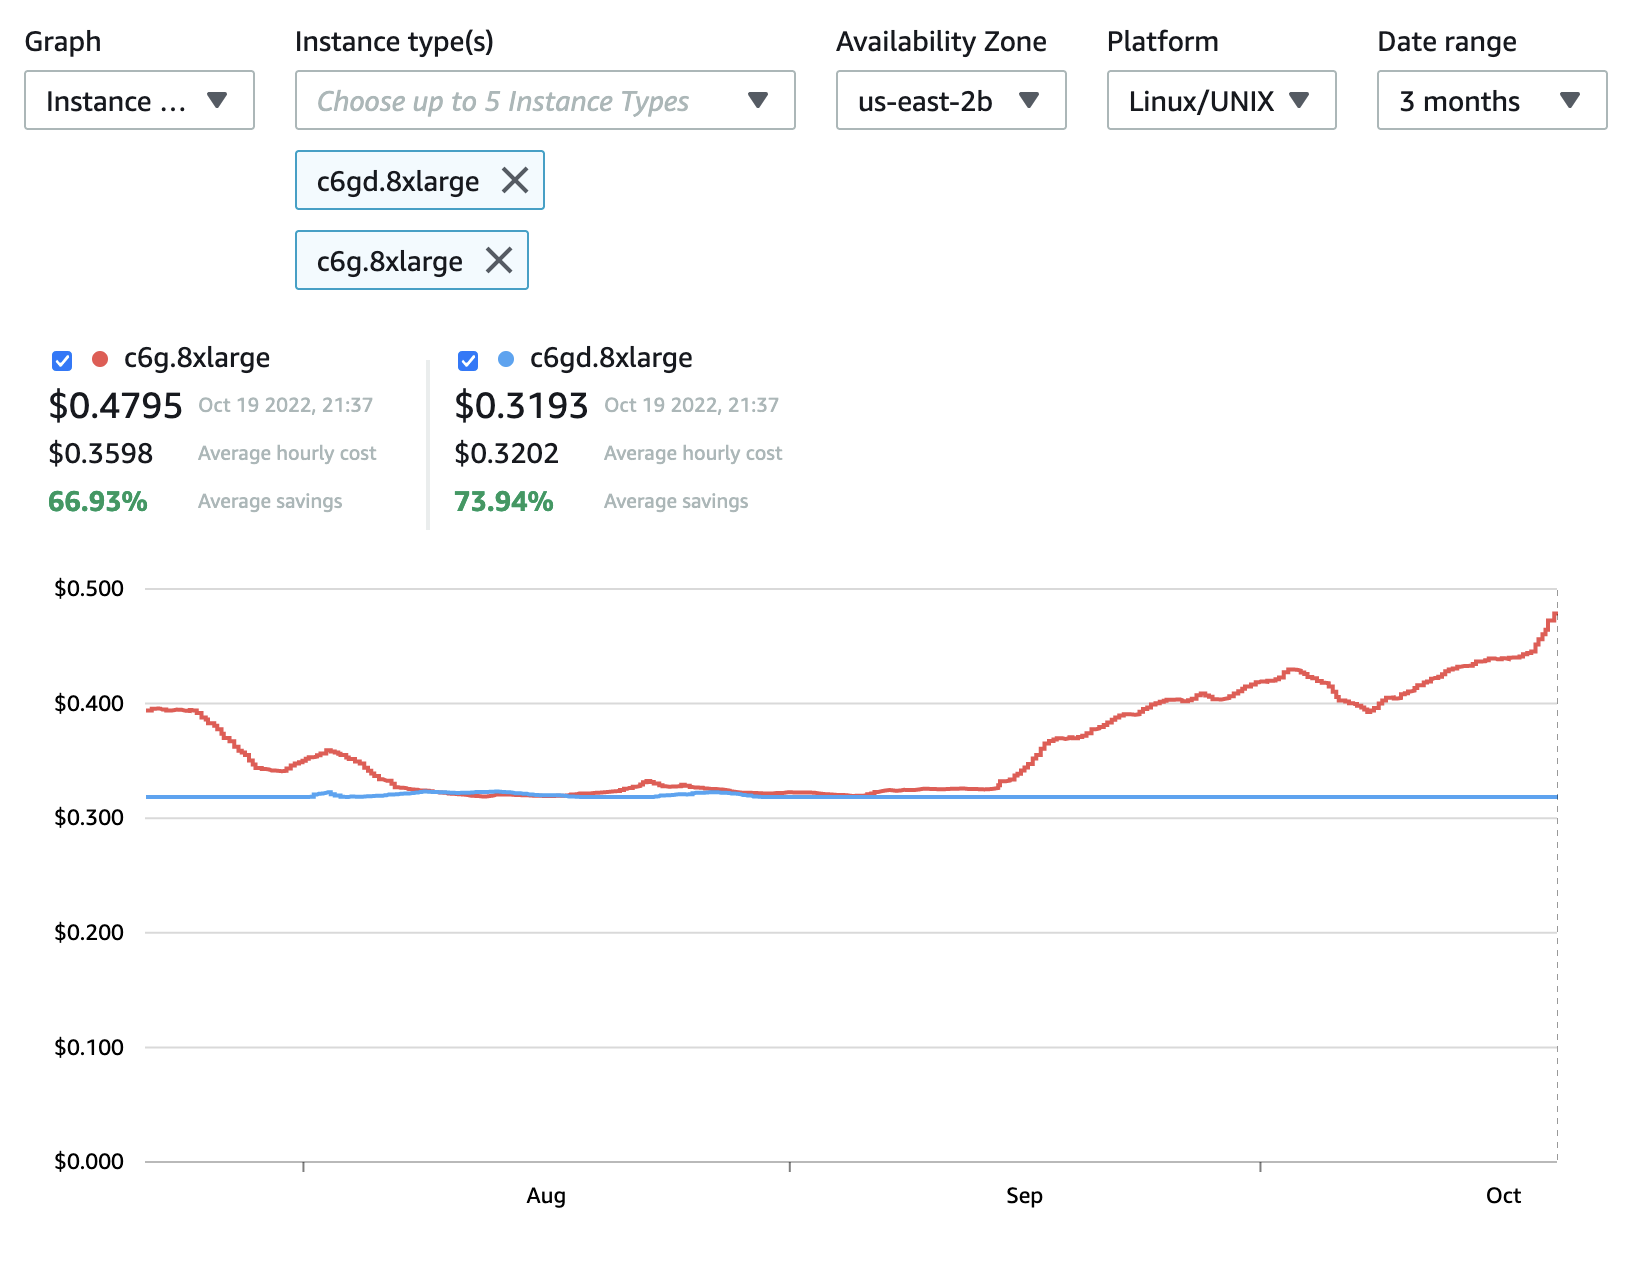
Task: Click the red legend dot for c6g.8xlarge
Action: point(99,358)
